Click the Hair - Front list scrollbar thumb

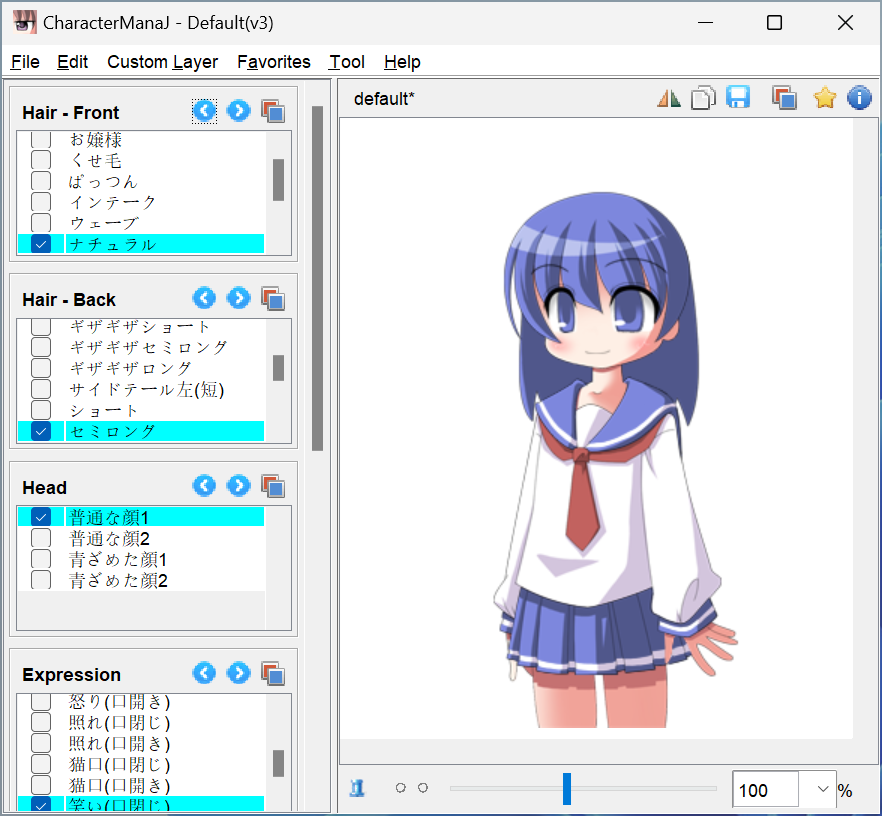pyautogui.click(x=278, y=179)
